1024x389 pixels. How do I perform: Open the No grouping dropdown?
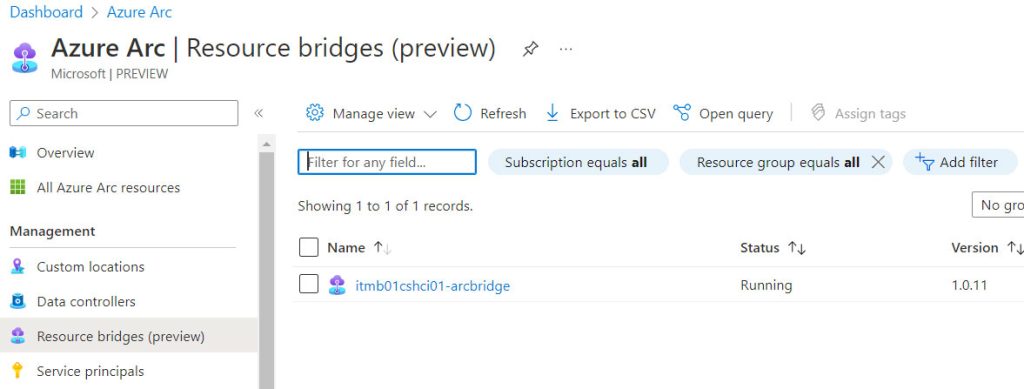coord(998,205)
